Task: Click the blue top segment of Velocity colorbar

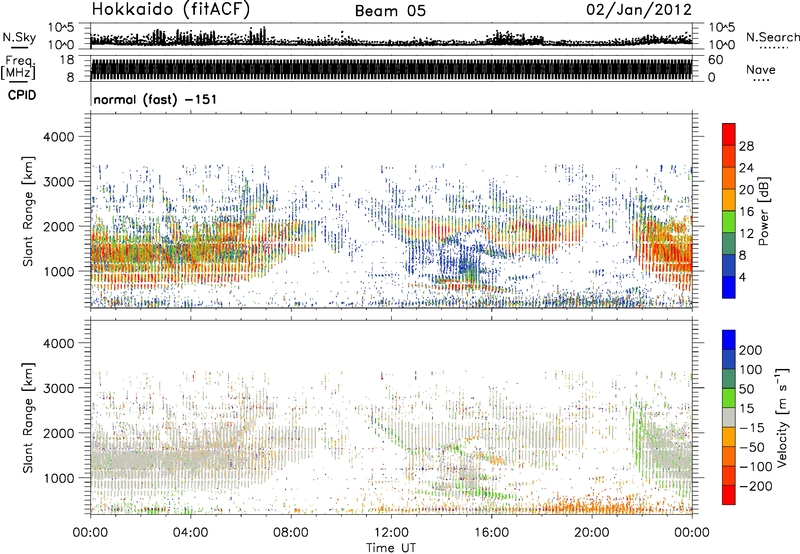Action: click(x=729, y=340)
